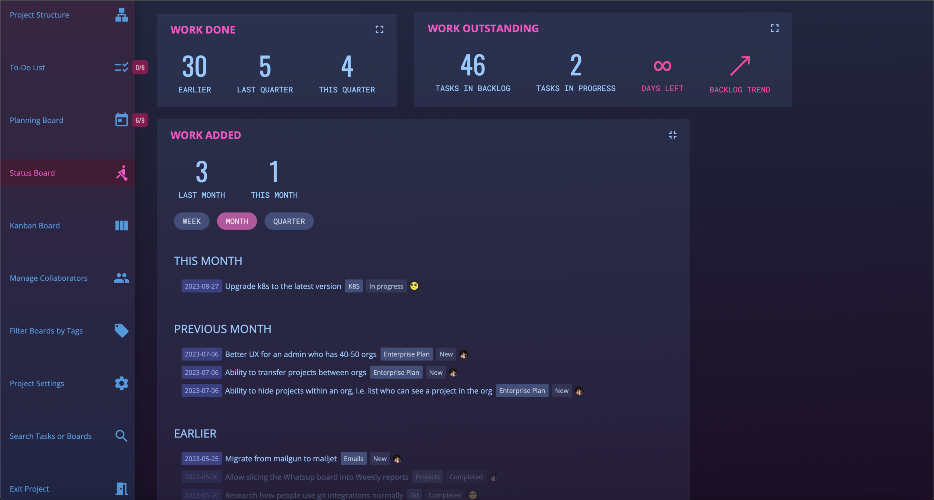Open the Project Structure menu item
Image resolution: width=934 pixels, height=500 pixels.
click(x=39, y=15)
